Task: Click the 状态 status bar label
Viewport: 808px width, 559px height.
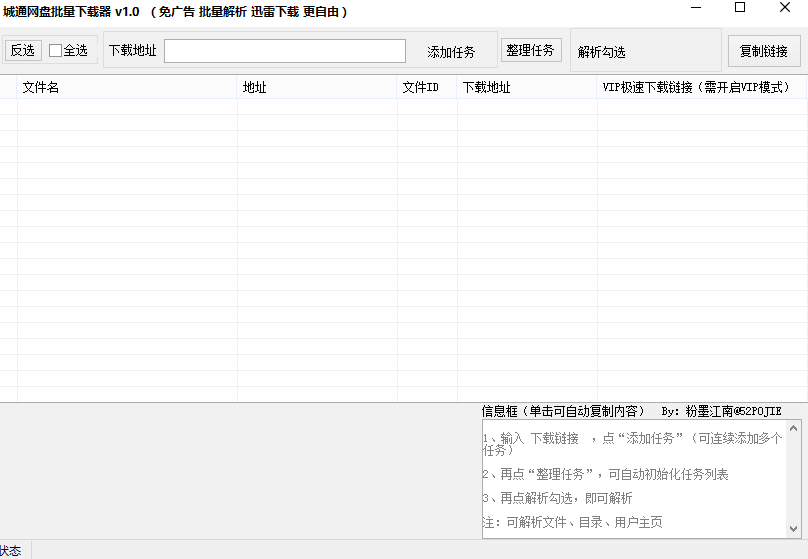Action: coord(10,551)
